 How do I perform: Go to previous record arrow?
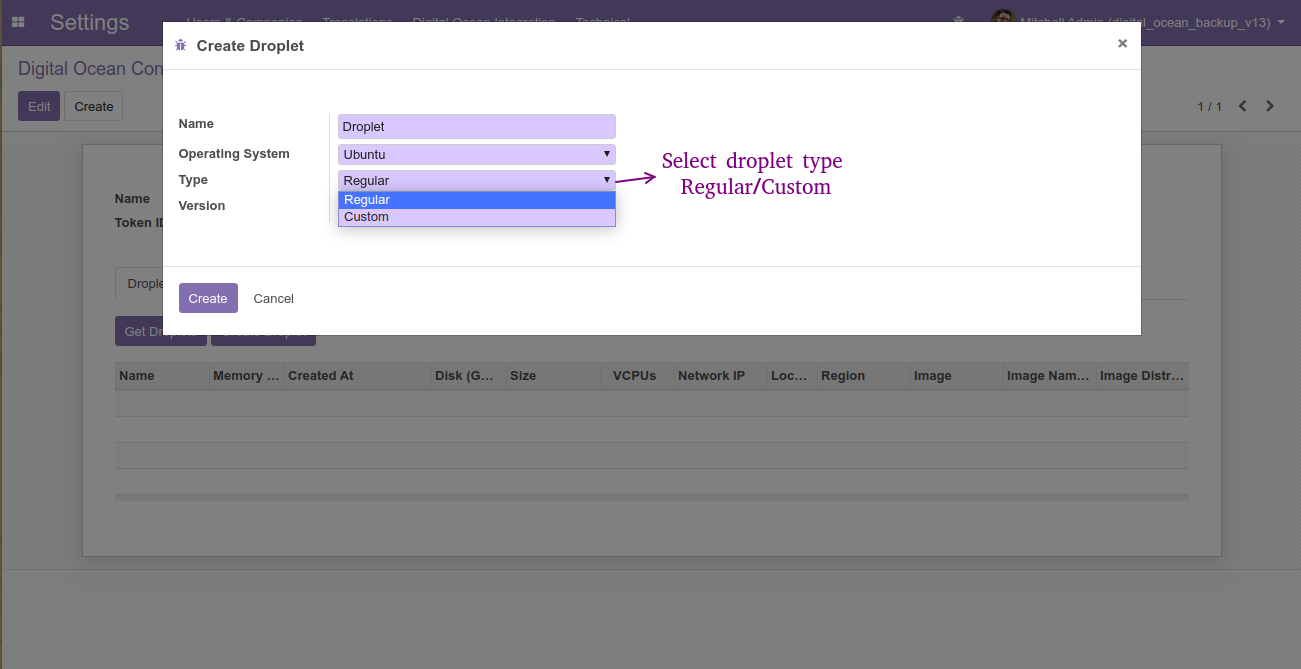(x=1242, y=106)
